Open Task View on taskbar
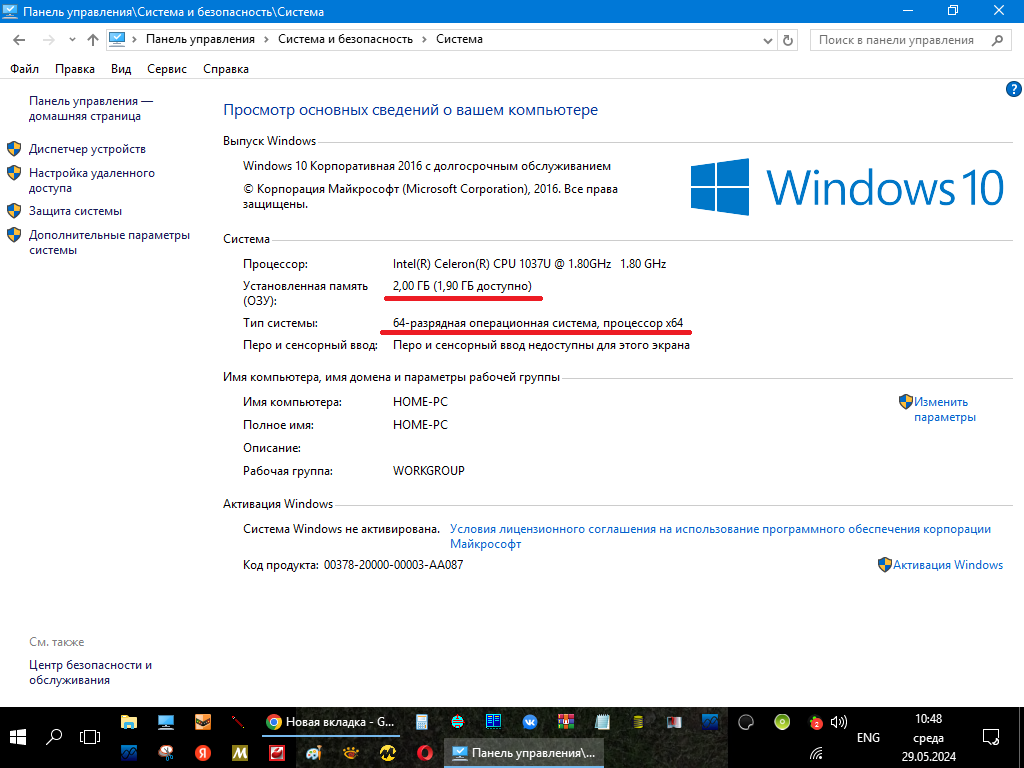Image resolution: width=1024 pixels, height=768 pixels. (x=89, y=738)
